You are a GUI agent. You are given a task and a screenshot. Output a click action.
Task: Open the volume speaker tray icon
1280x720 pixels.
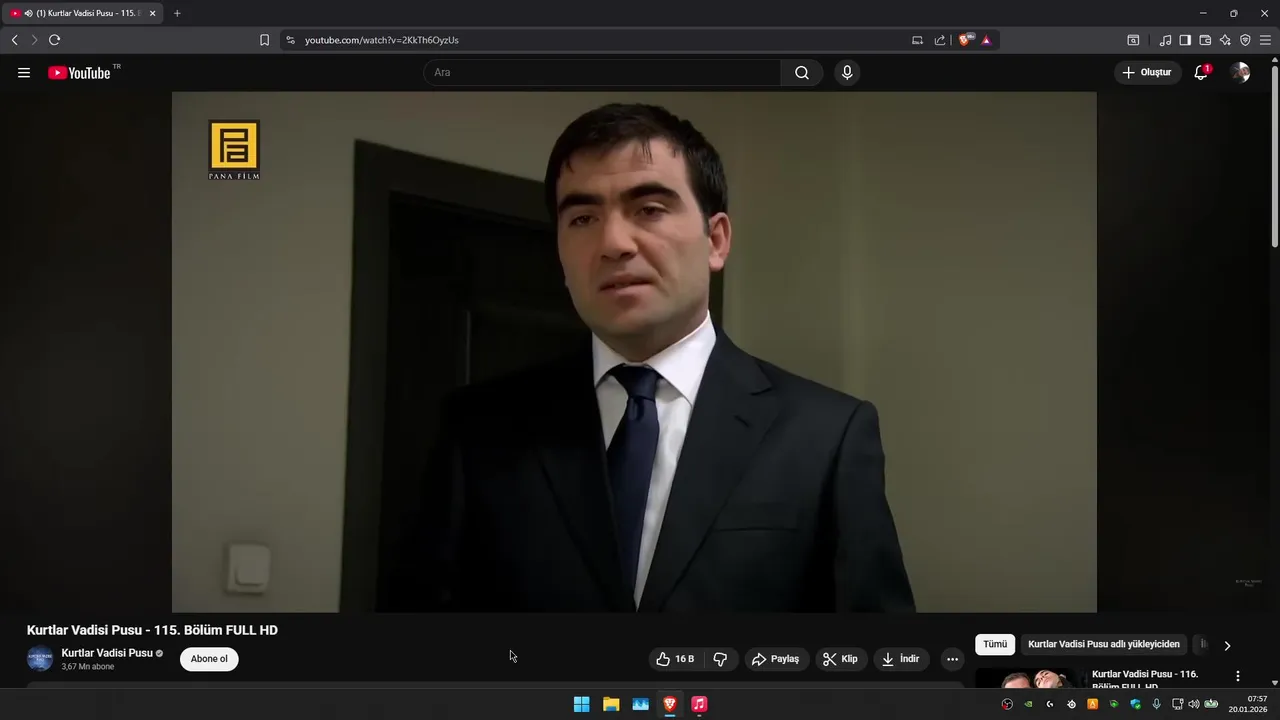(1193, 704)
